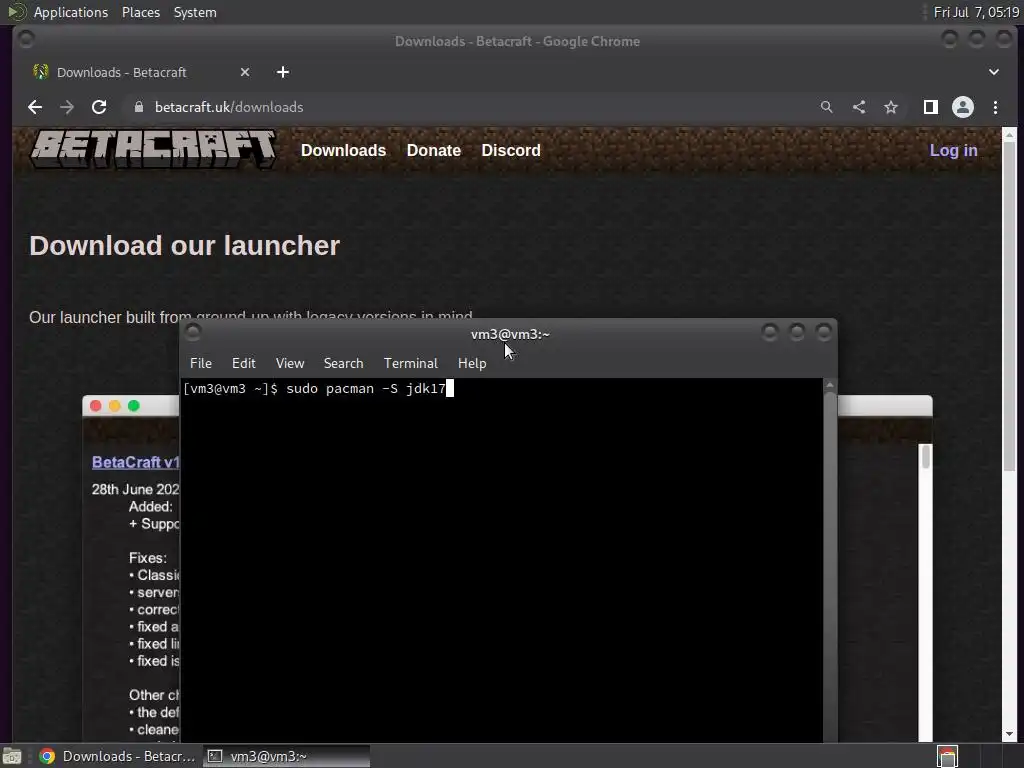
Task: Click the green dot in the launcher preview
Action: (134, 406)
